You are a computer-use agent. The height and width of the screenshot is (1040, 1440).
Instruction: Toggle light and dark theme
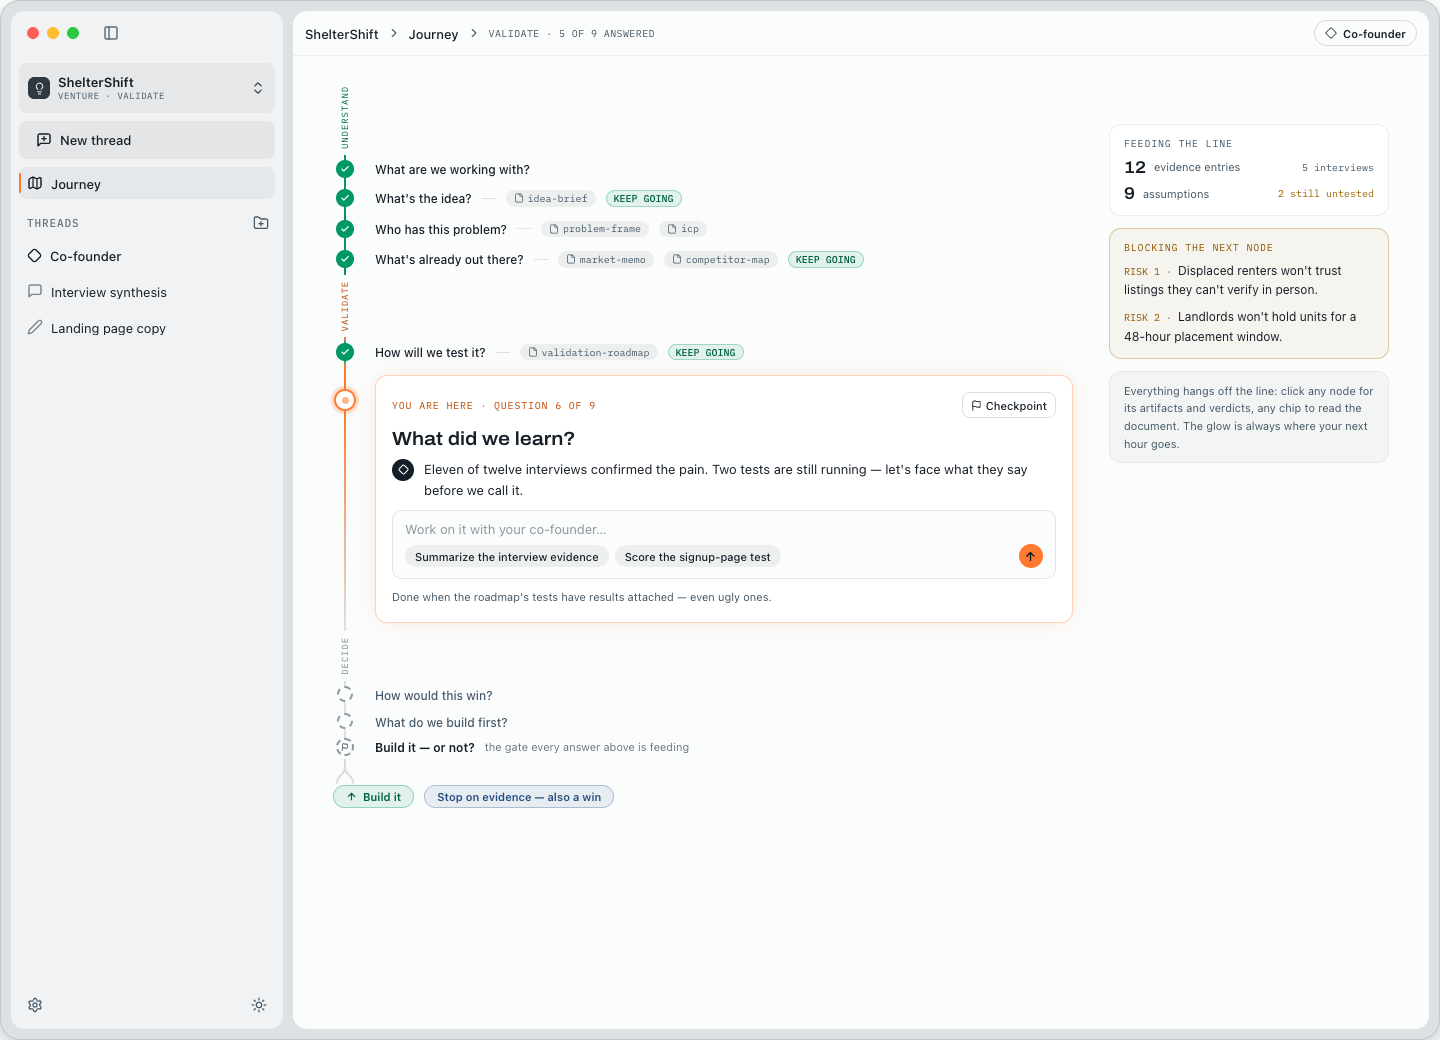click(259, 1005)
